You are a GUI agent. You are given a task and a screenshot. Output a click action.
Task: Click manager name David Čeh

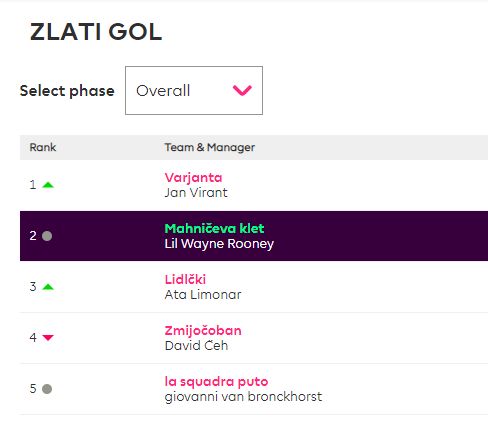(x=196, y=345)
